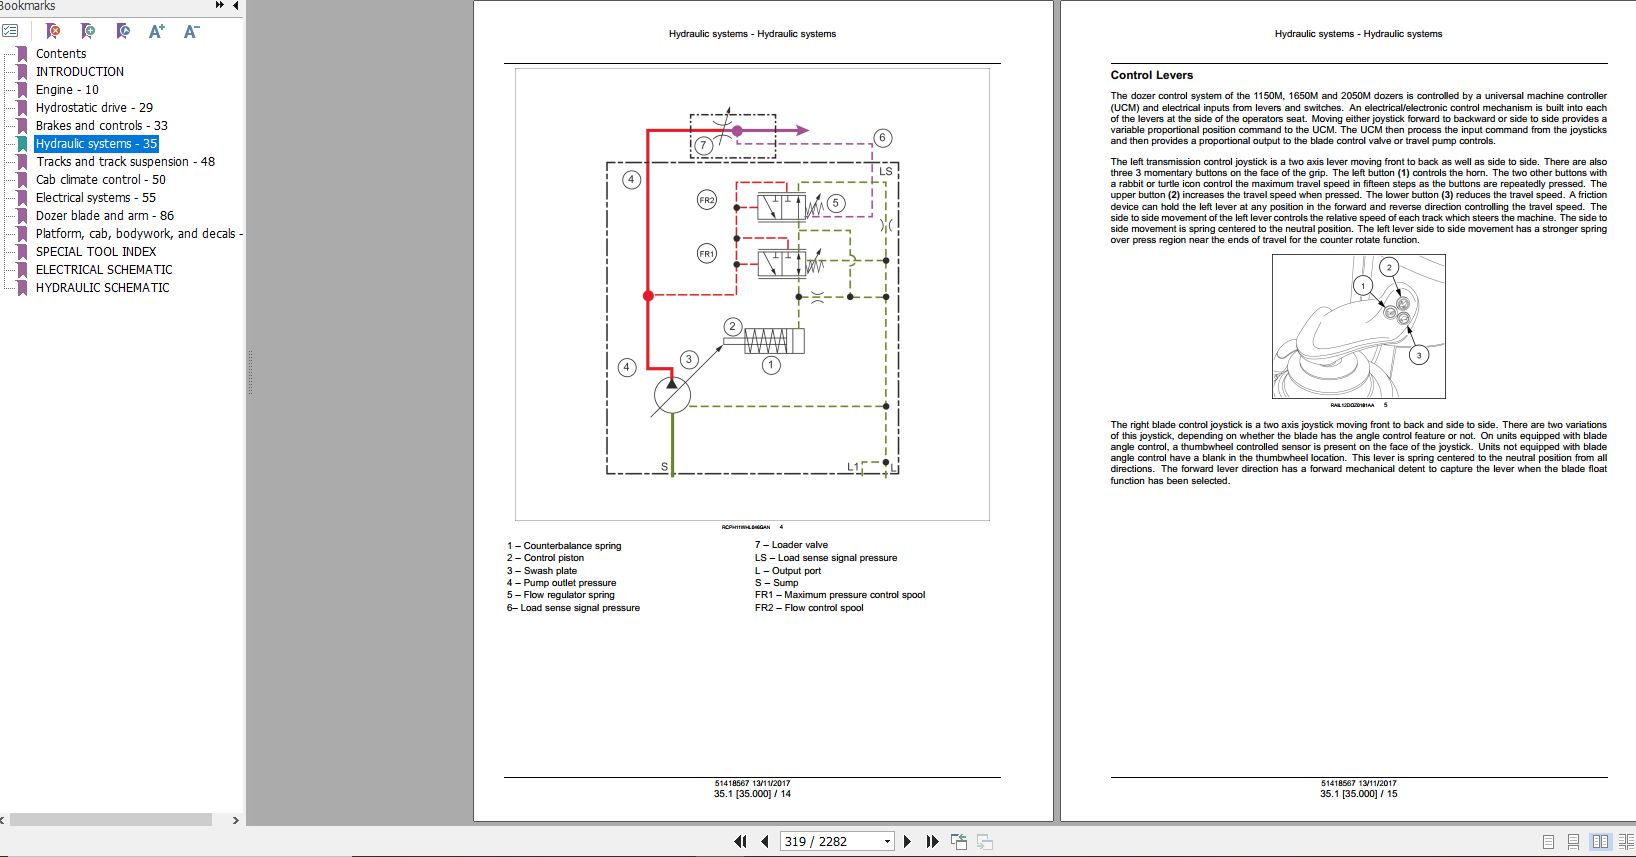The height and width of the screenshot is (857, 1636).
Task: Open the bookmarks options menu icon
Action: [11, 31]
